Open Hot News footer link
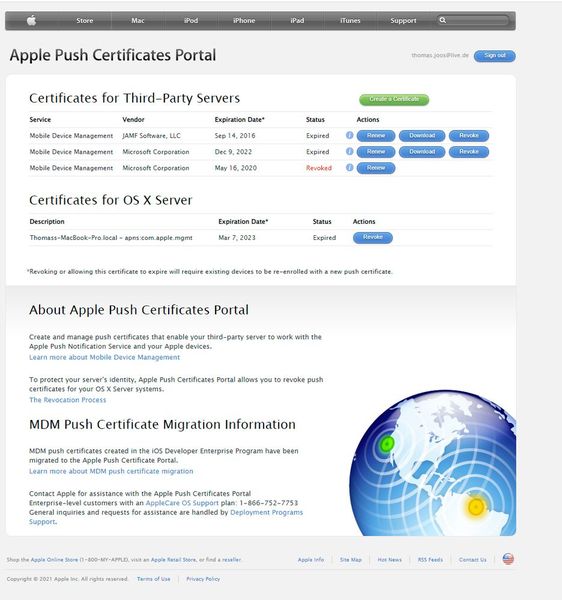This screenshot has width=562, height=600. [389, 559]
